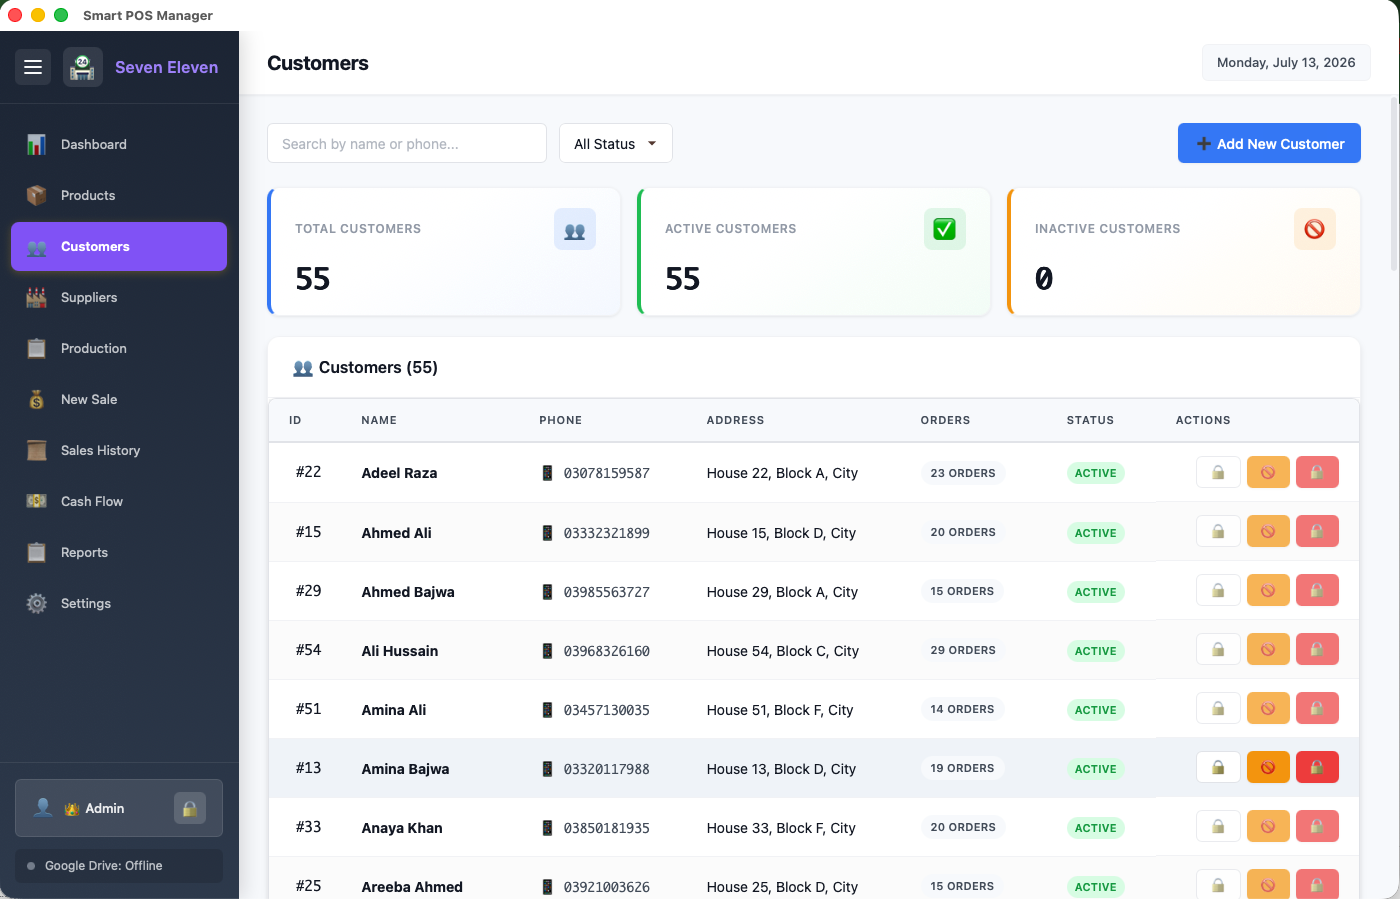Open the All Status filter dropdown

[616, 143]
